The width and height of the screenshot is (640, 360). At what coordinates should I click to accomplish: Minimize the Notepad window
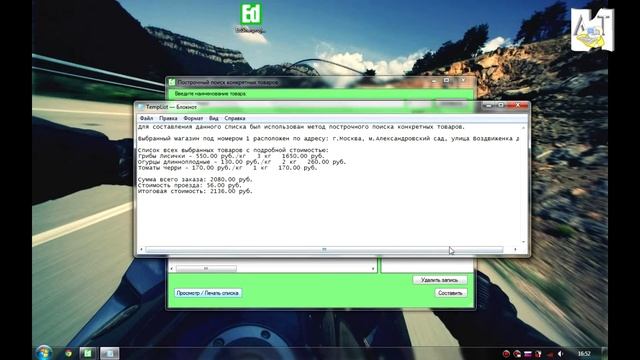coord(488,106)
